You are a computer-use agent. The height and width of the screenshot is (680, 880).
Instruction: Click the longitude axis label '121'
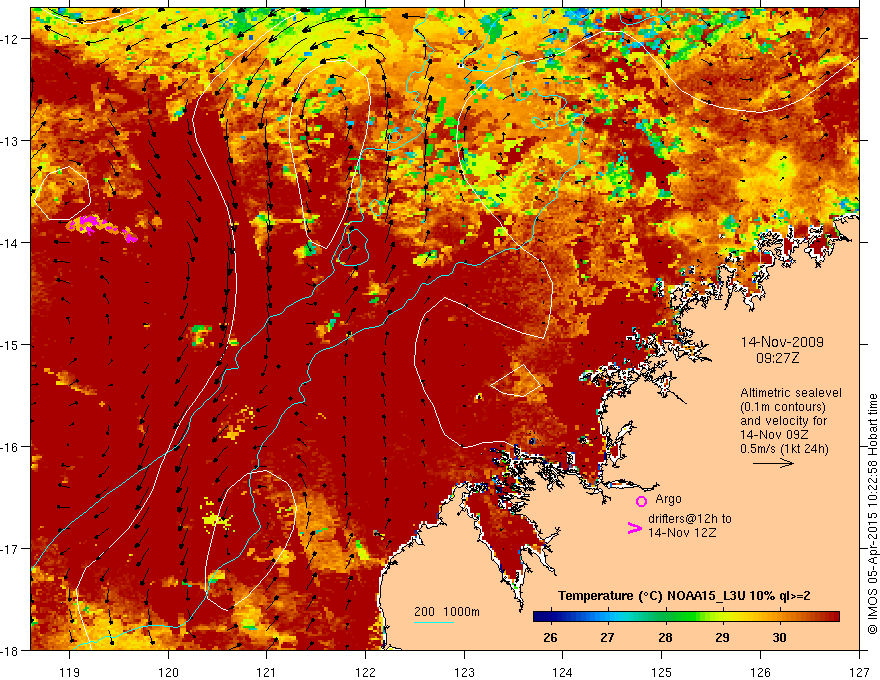tap(267, 672)
